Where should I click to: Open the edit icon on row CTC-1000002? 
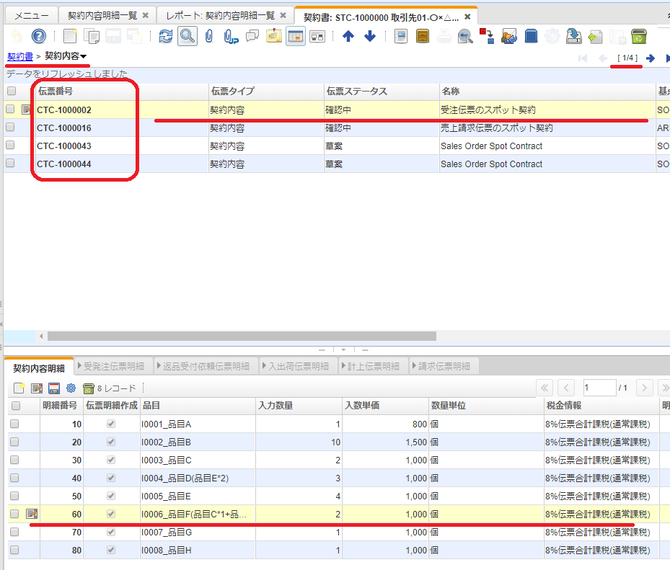pos(26,109)
